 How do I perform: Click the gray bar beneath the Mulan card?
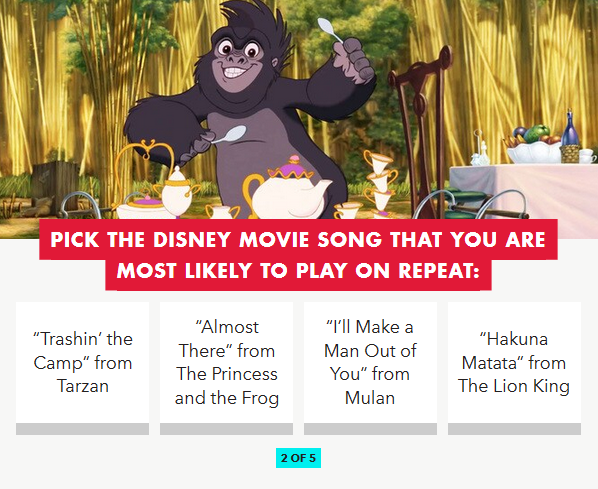click(x=370, y=429)
